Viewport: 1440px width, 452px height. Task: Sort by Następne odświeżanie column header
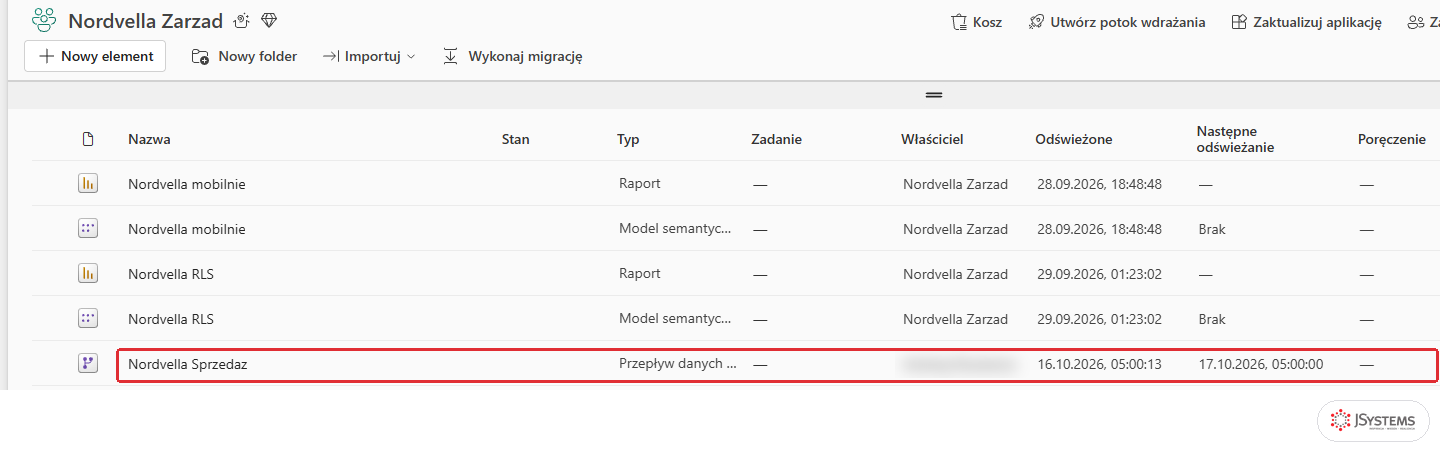point(1235,139)
